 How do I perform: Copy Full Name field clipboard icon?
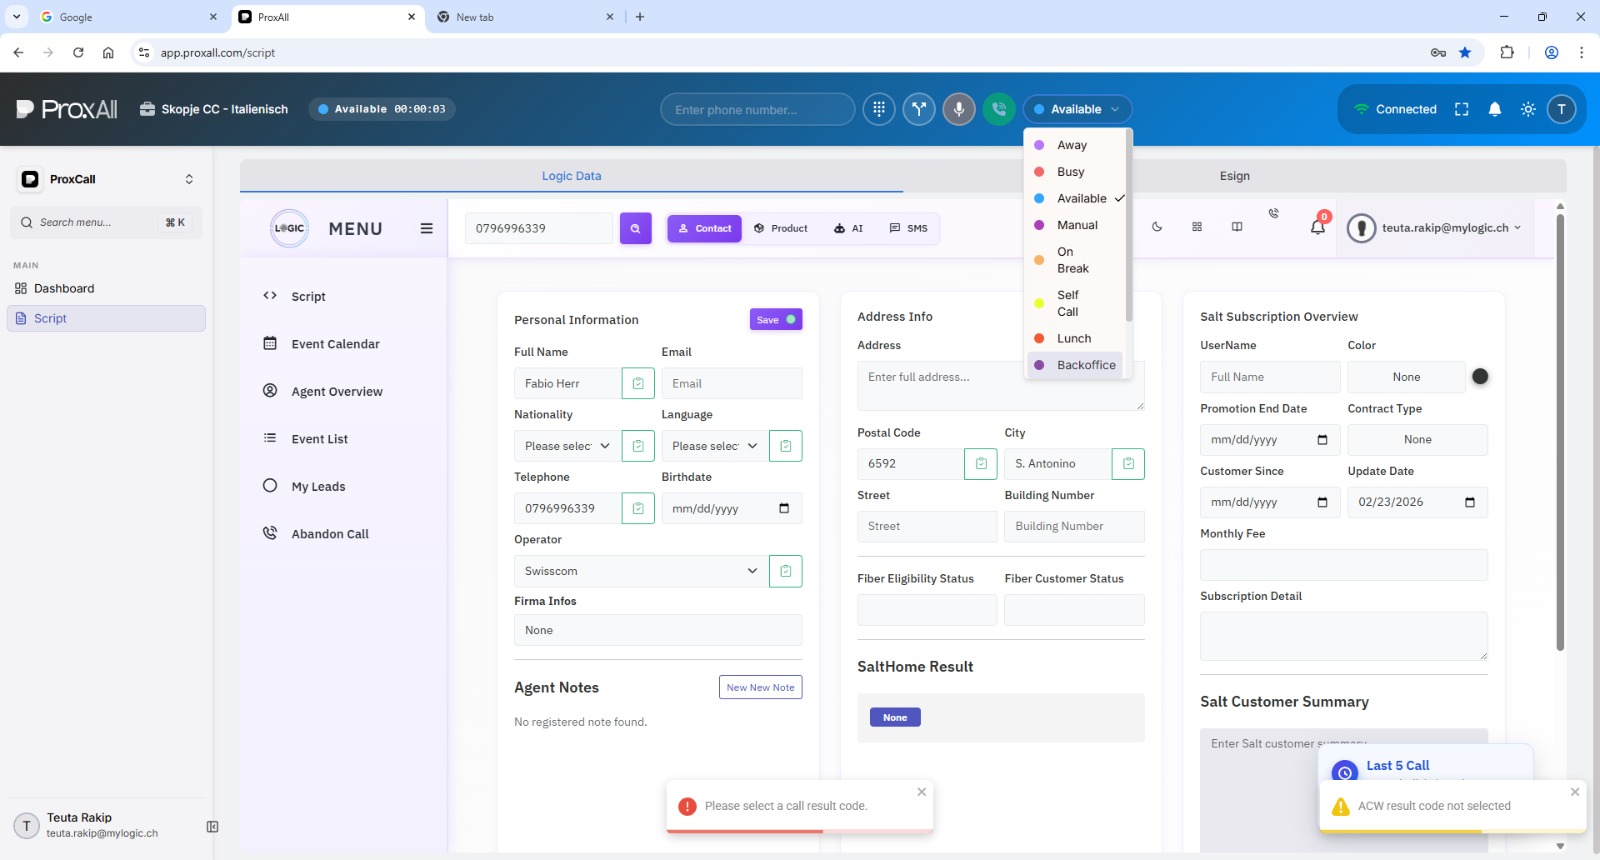click(638, 383)
